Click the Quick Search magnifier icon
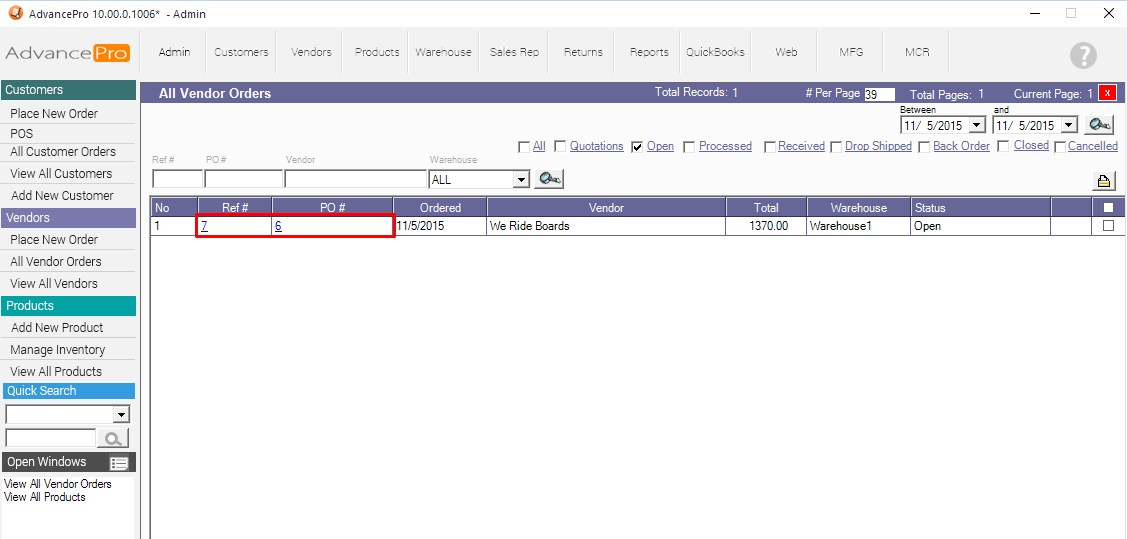 coord(113,438)
